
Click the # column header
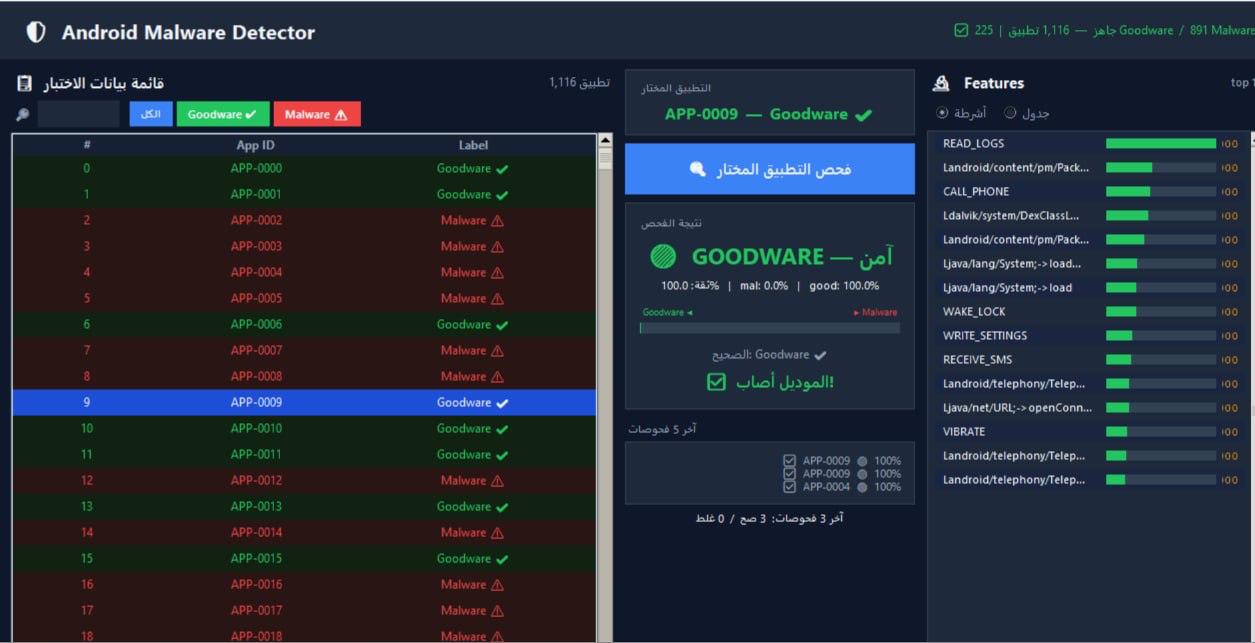click(87, 145)
